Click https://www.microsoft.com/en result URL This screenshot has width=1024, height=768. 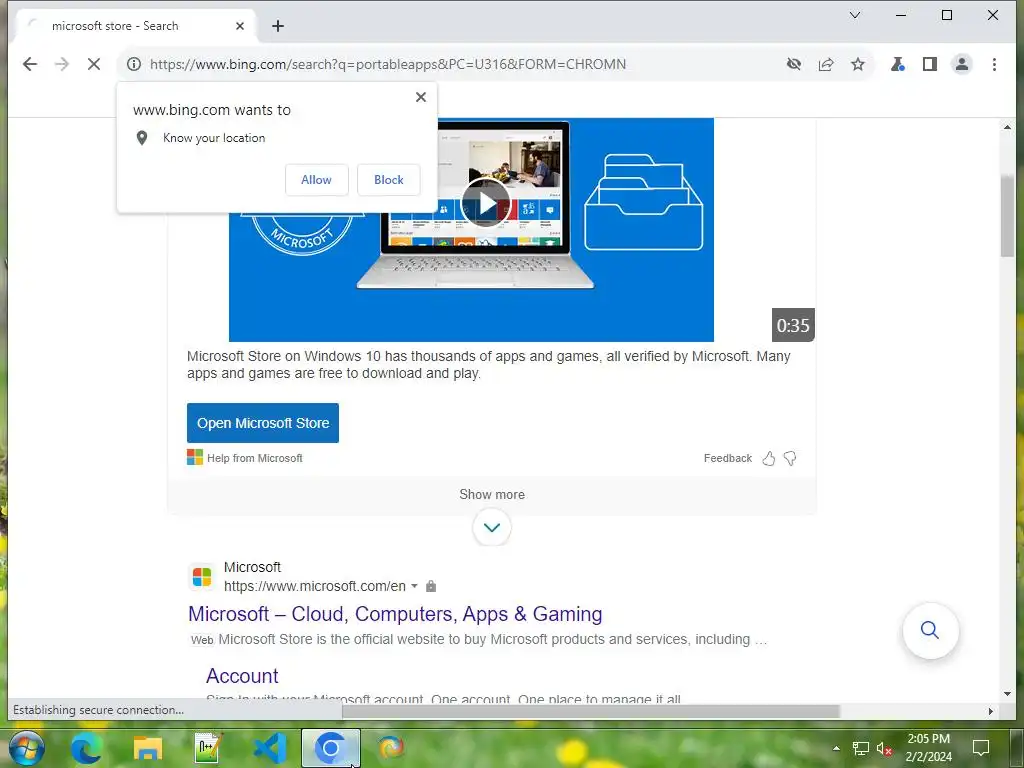(315, 586)
